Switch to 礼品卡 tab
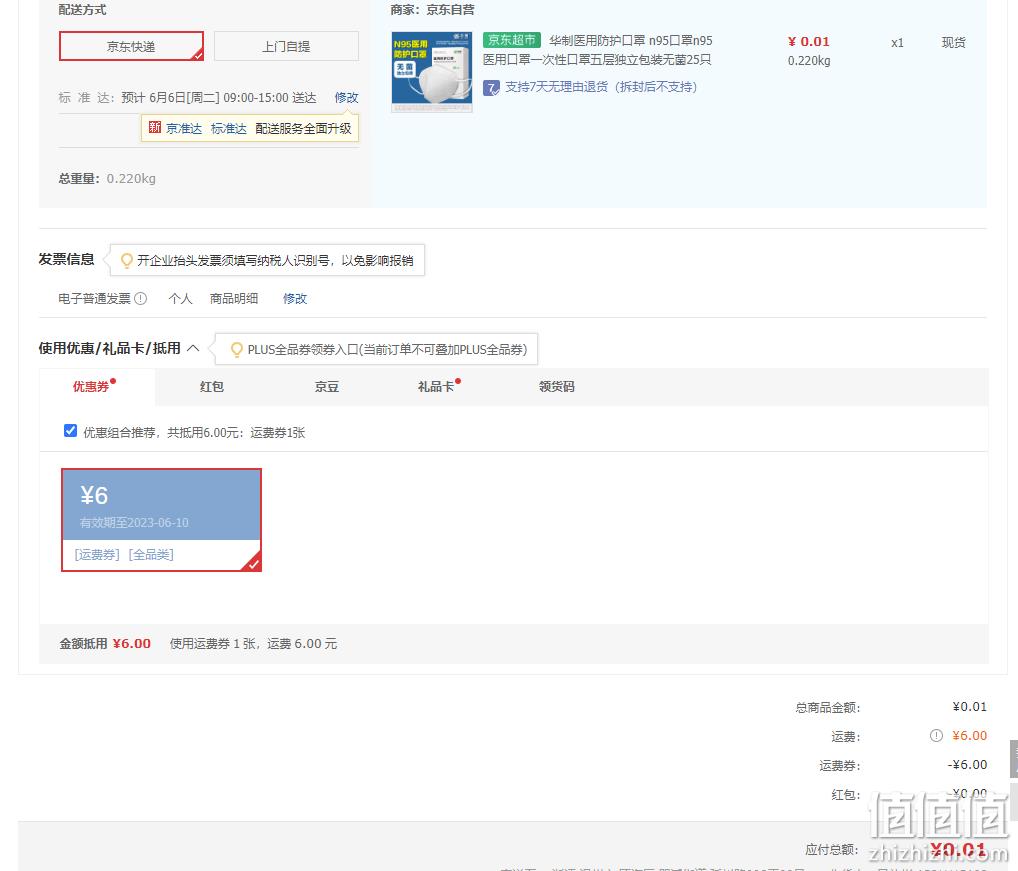The height and width of the screenshot is (871, 1018). click(436, 387)
